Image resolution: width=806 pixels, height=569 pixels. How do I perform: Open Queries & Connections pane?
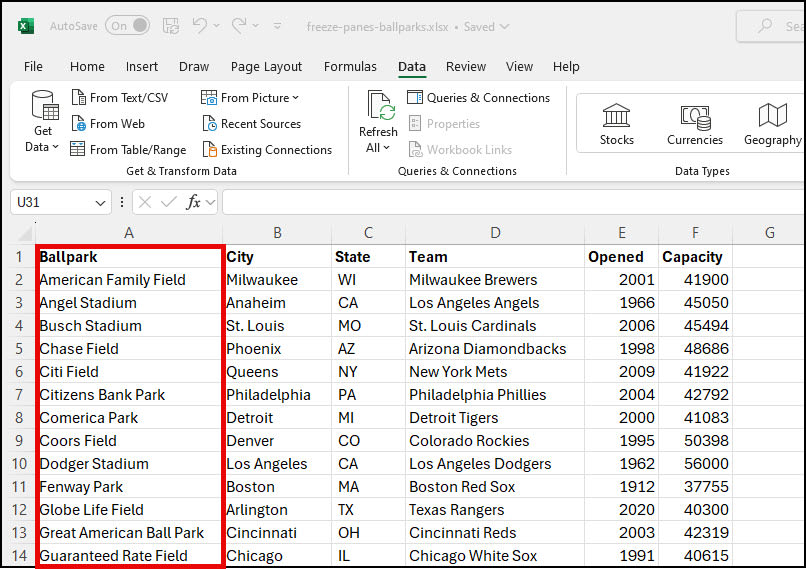479,98
